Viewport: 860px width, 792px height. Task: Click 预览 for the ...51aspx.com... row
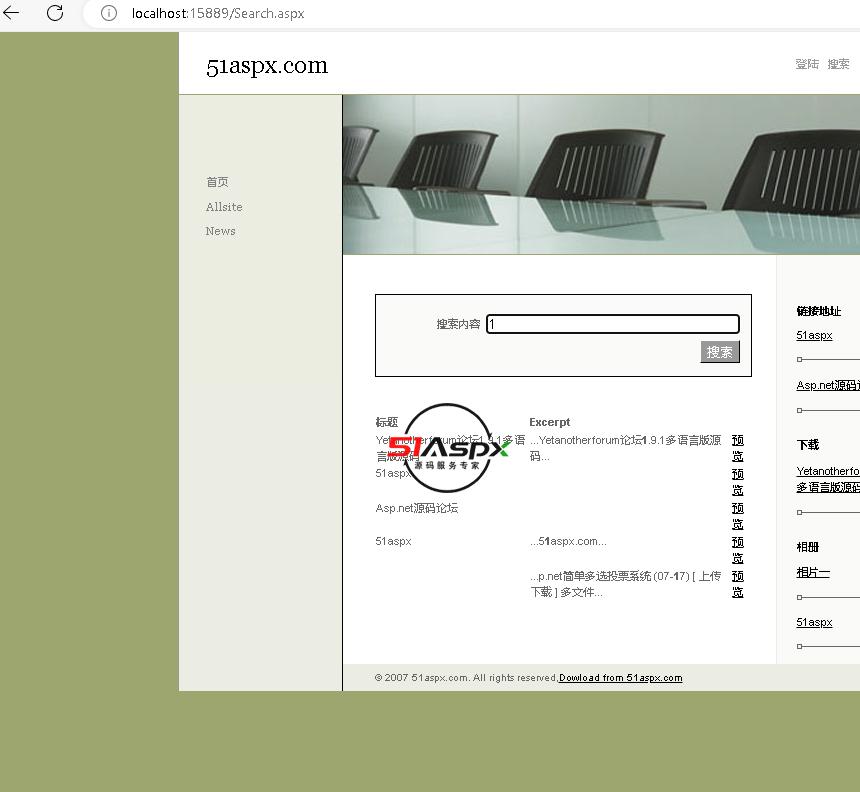pyautogui.click(x=738, y=550)
